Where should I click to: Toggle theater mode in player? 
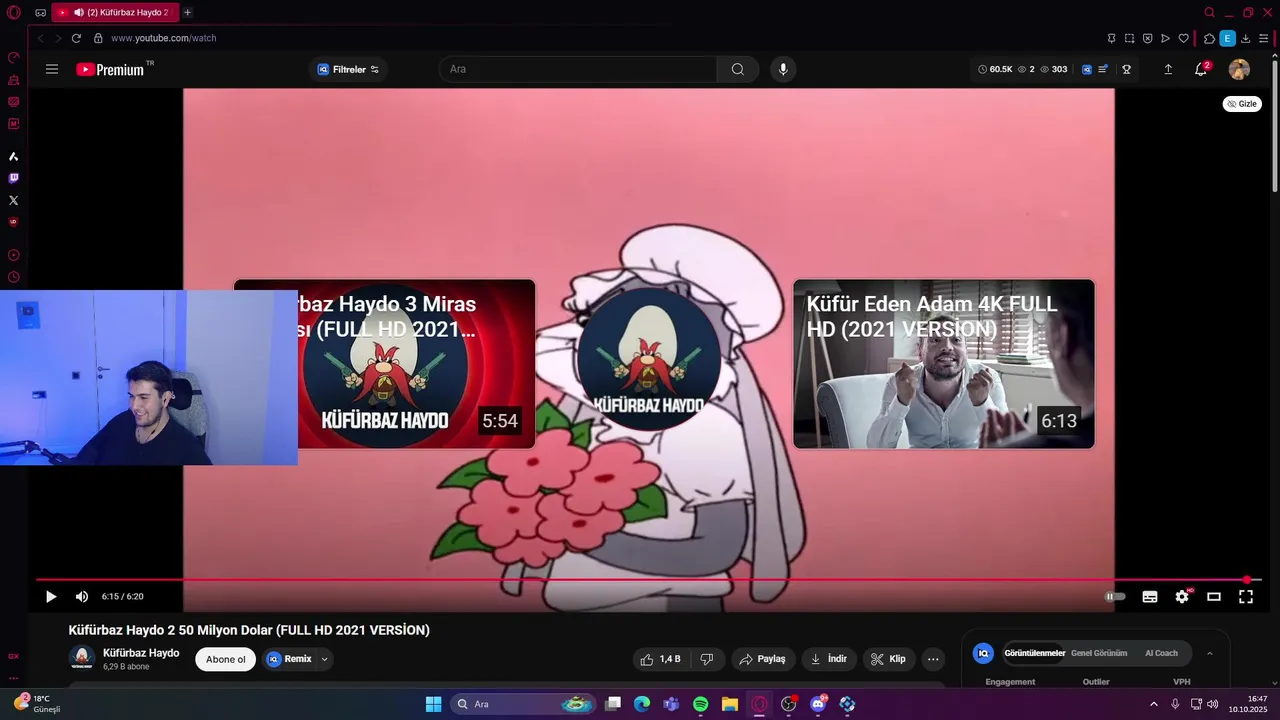point(1214,596)
